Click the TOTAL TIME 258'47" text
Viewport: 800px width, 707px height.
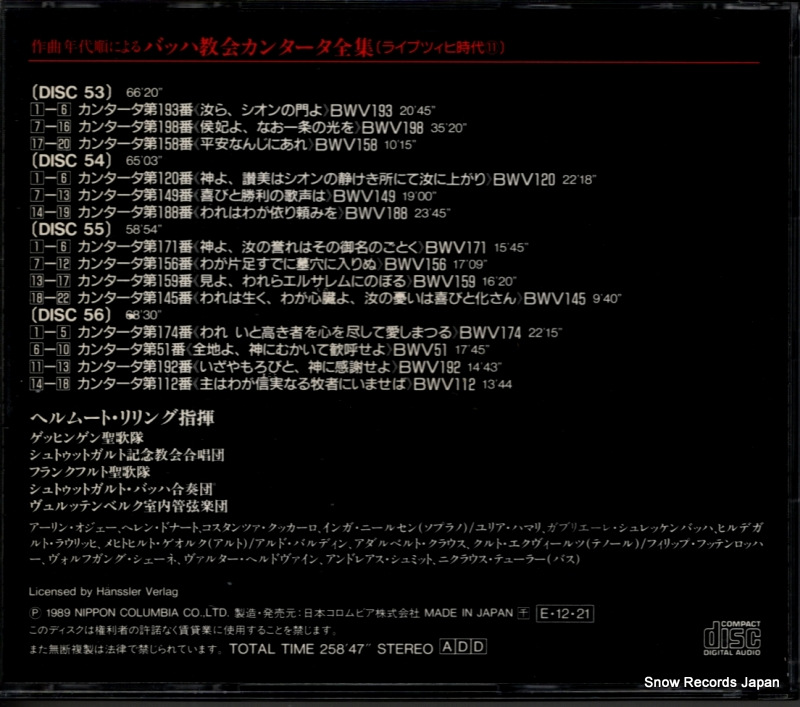click(300, 648)
